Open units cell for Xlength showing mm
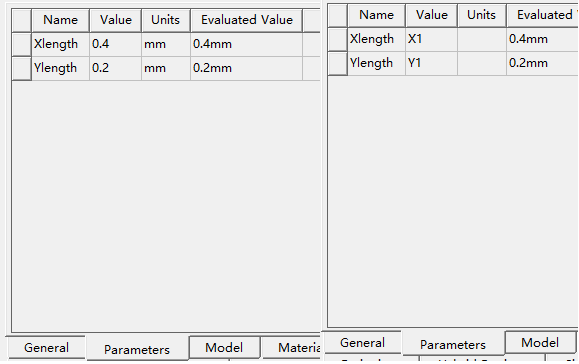579x364 pixels. [x=166, y=44]
